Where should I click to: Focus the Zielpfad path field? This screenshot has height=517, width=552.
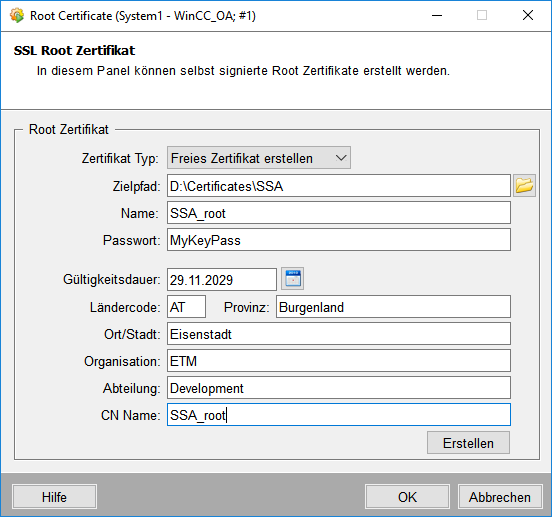[x=339, y=186]
